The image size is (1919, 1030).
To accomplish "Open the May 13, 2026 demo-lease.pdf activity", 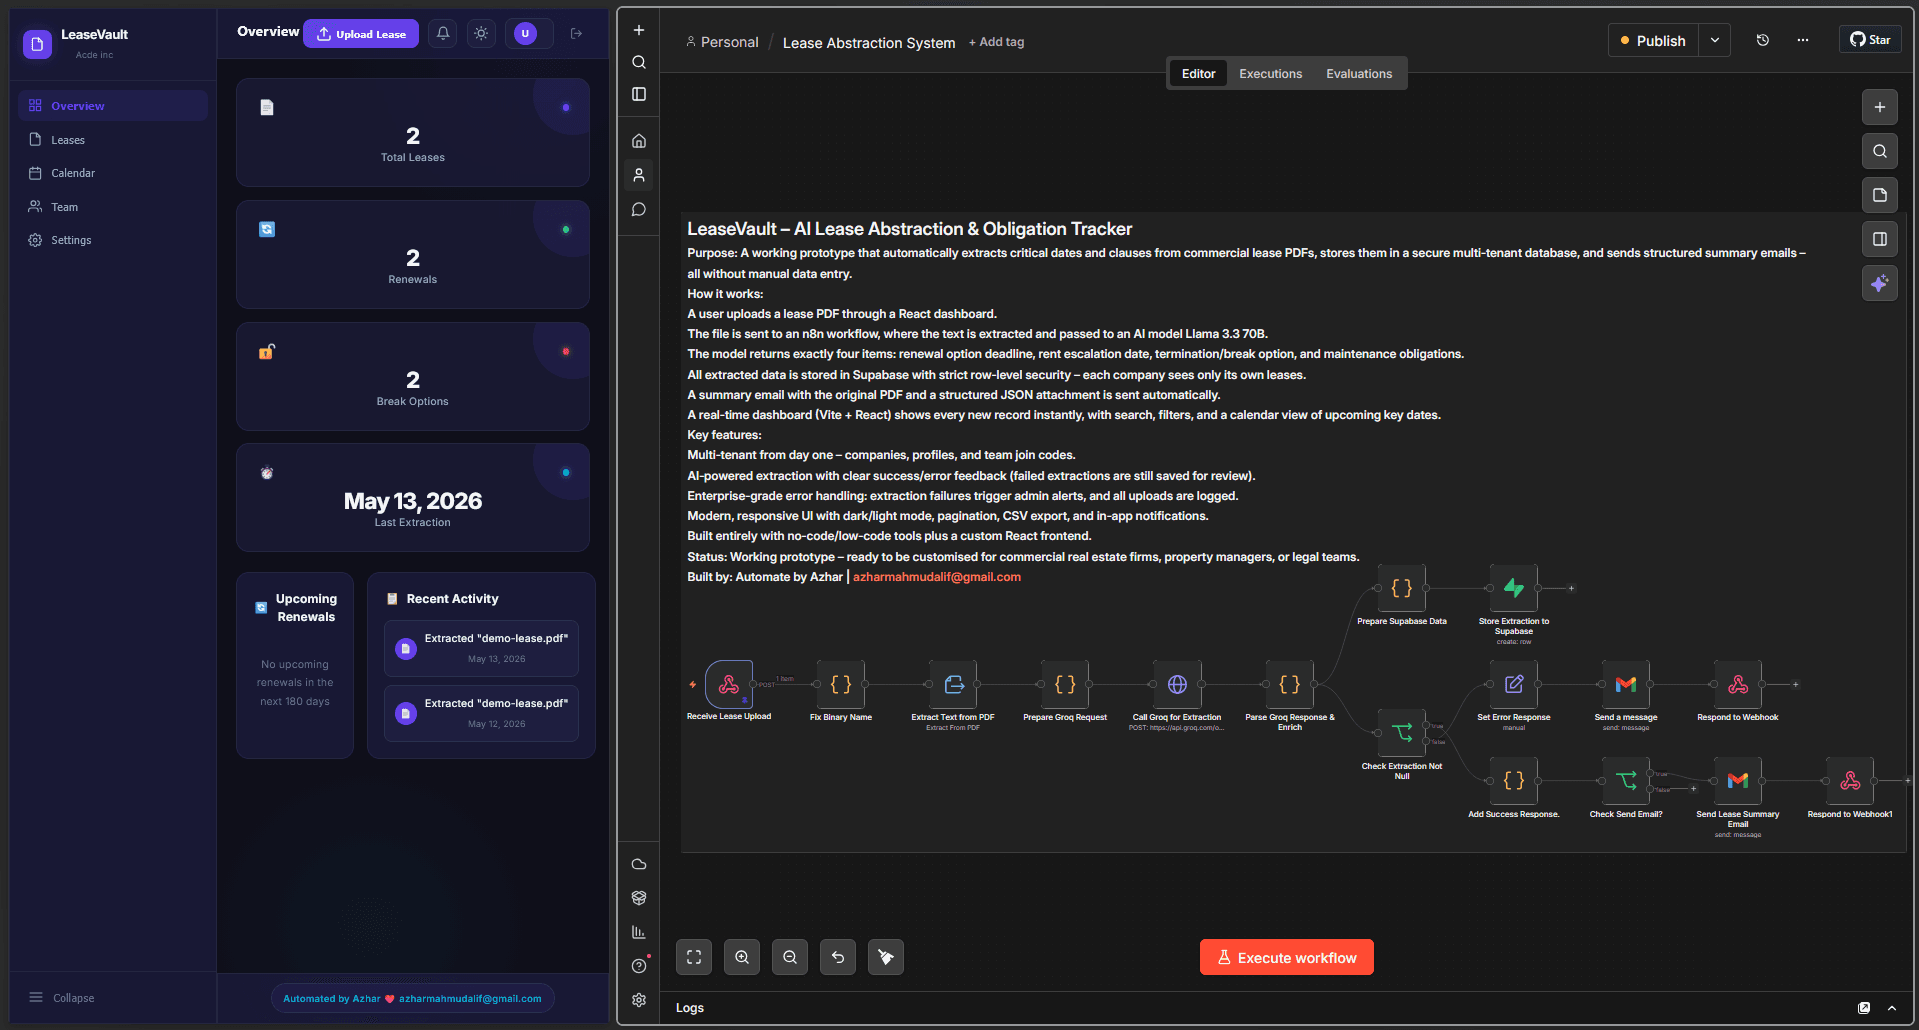I will click(481, 648).
